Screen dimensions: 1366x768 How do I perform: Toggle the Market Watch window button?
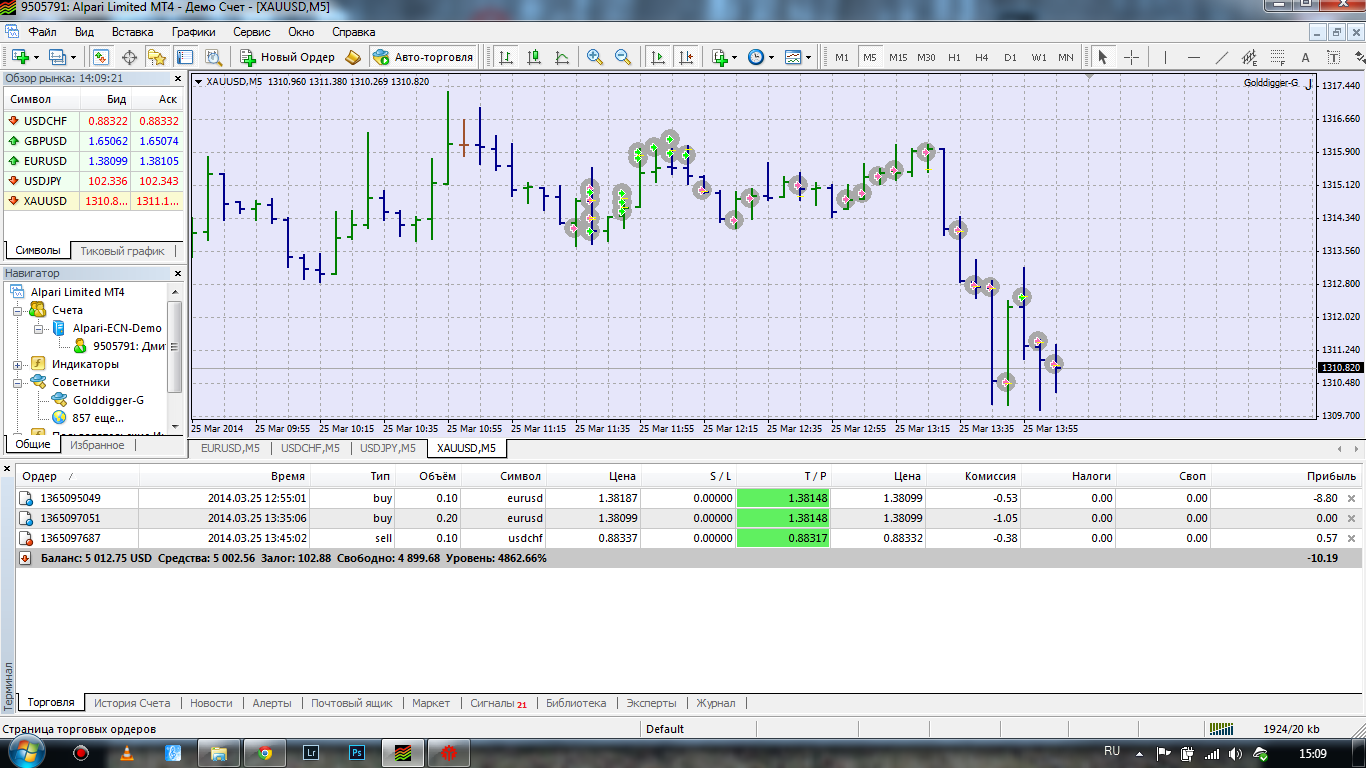[101, 57]
